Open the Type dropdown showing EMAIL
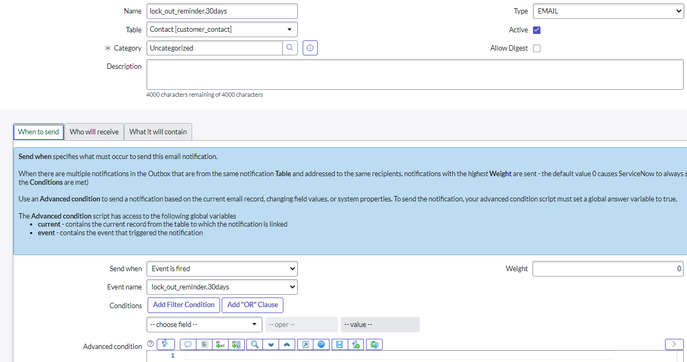 [608, 11]
